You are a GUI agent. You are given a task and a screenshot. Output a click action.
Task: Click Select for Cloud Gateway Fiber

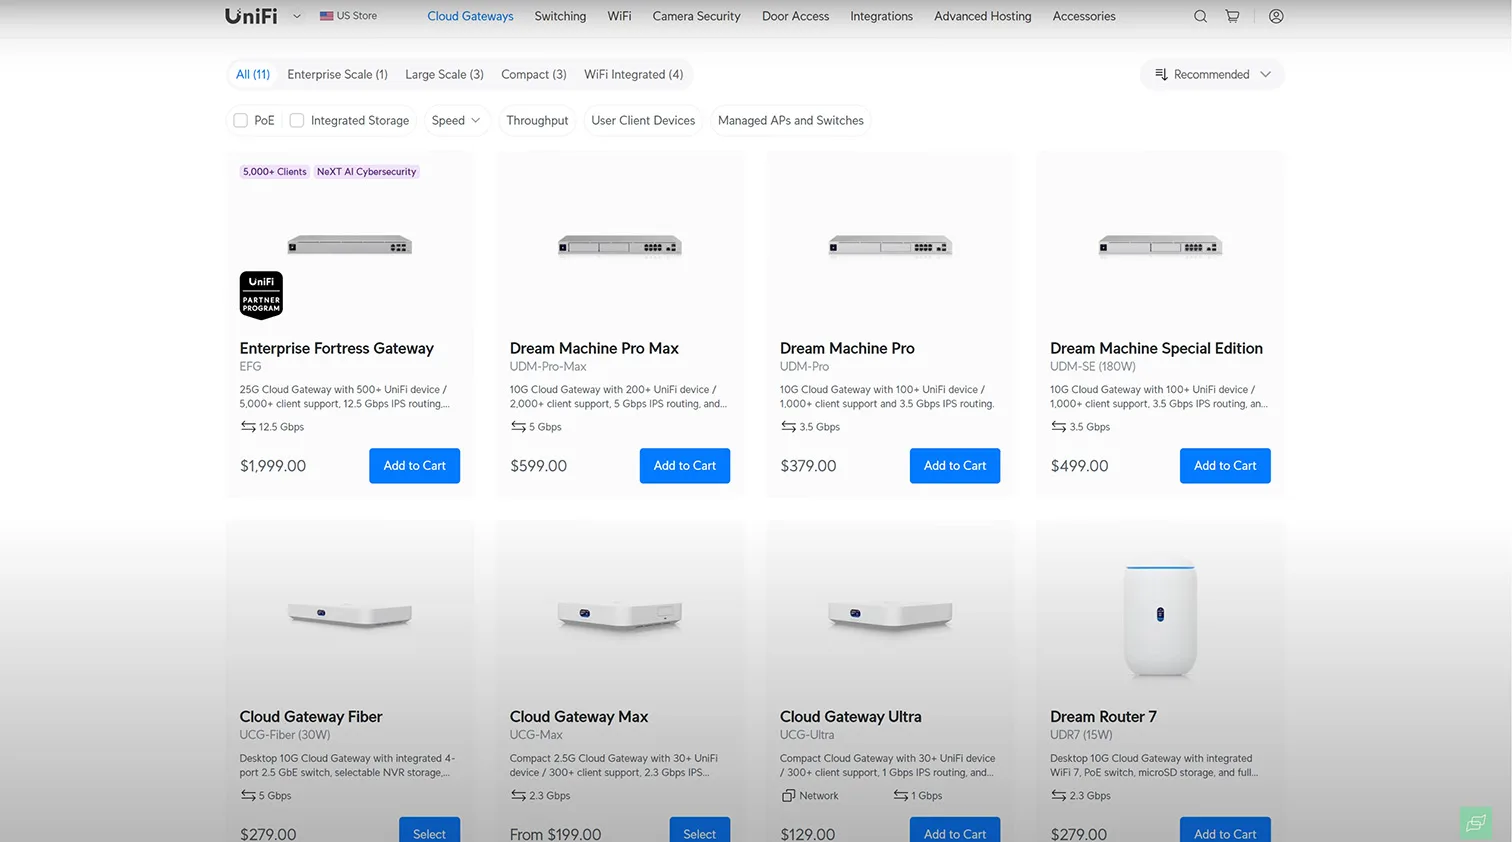pos(429,832)
